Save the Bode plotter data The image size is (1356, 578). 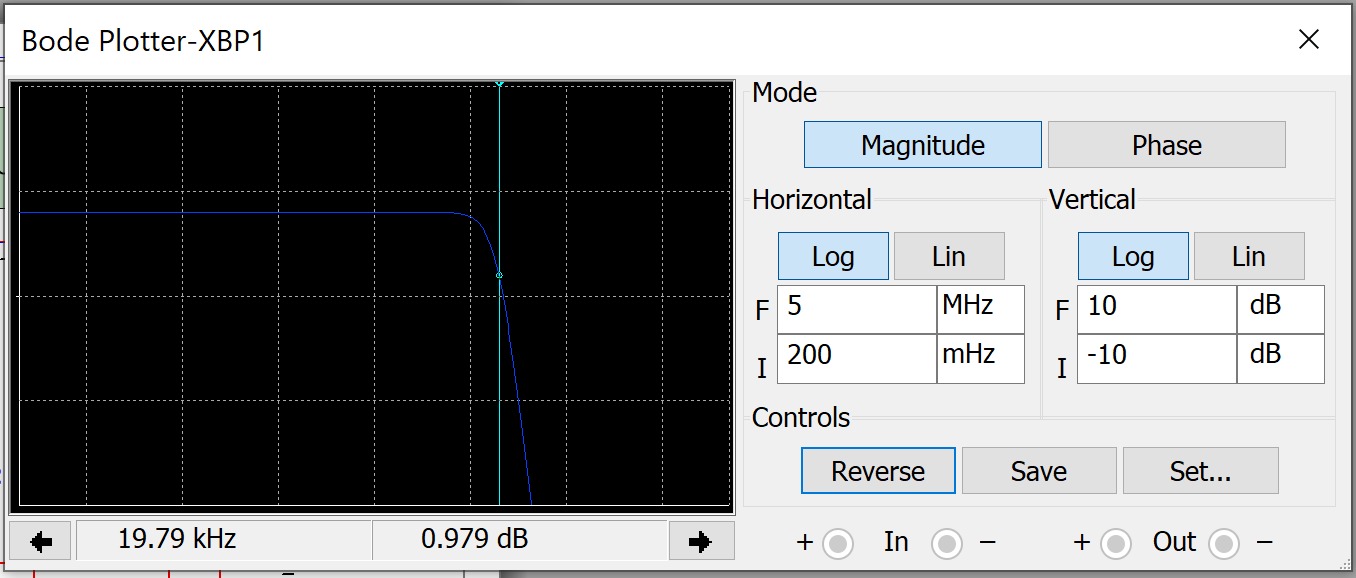(1038, 470)
